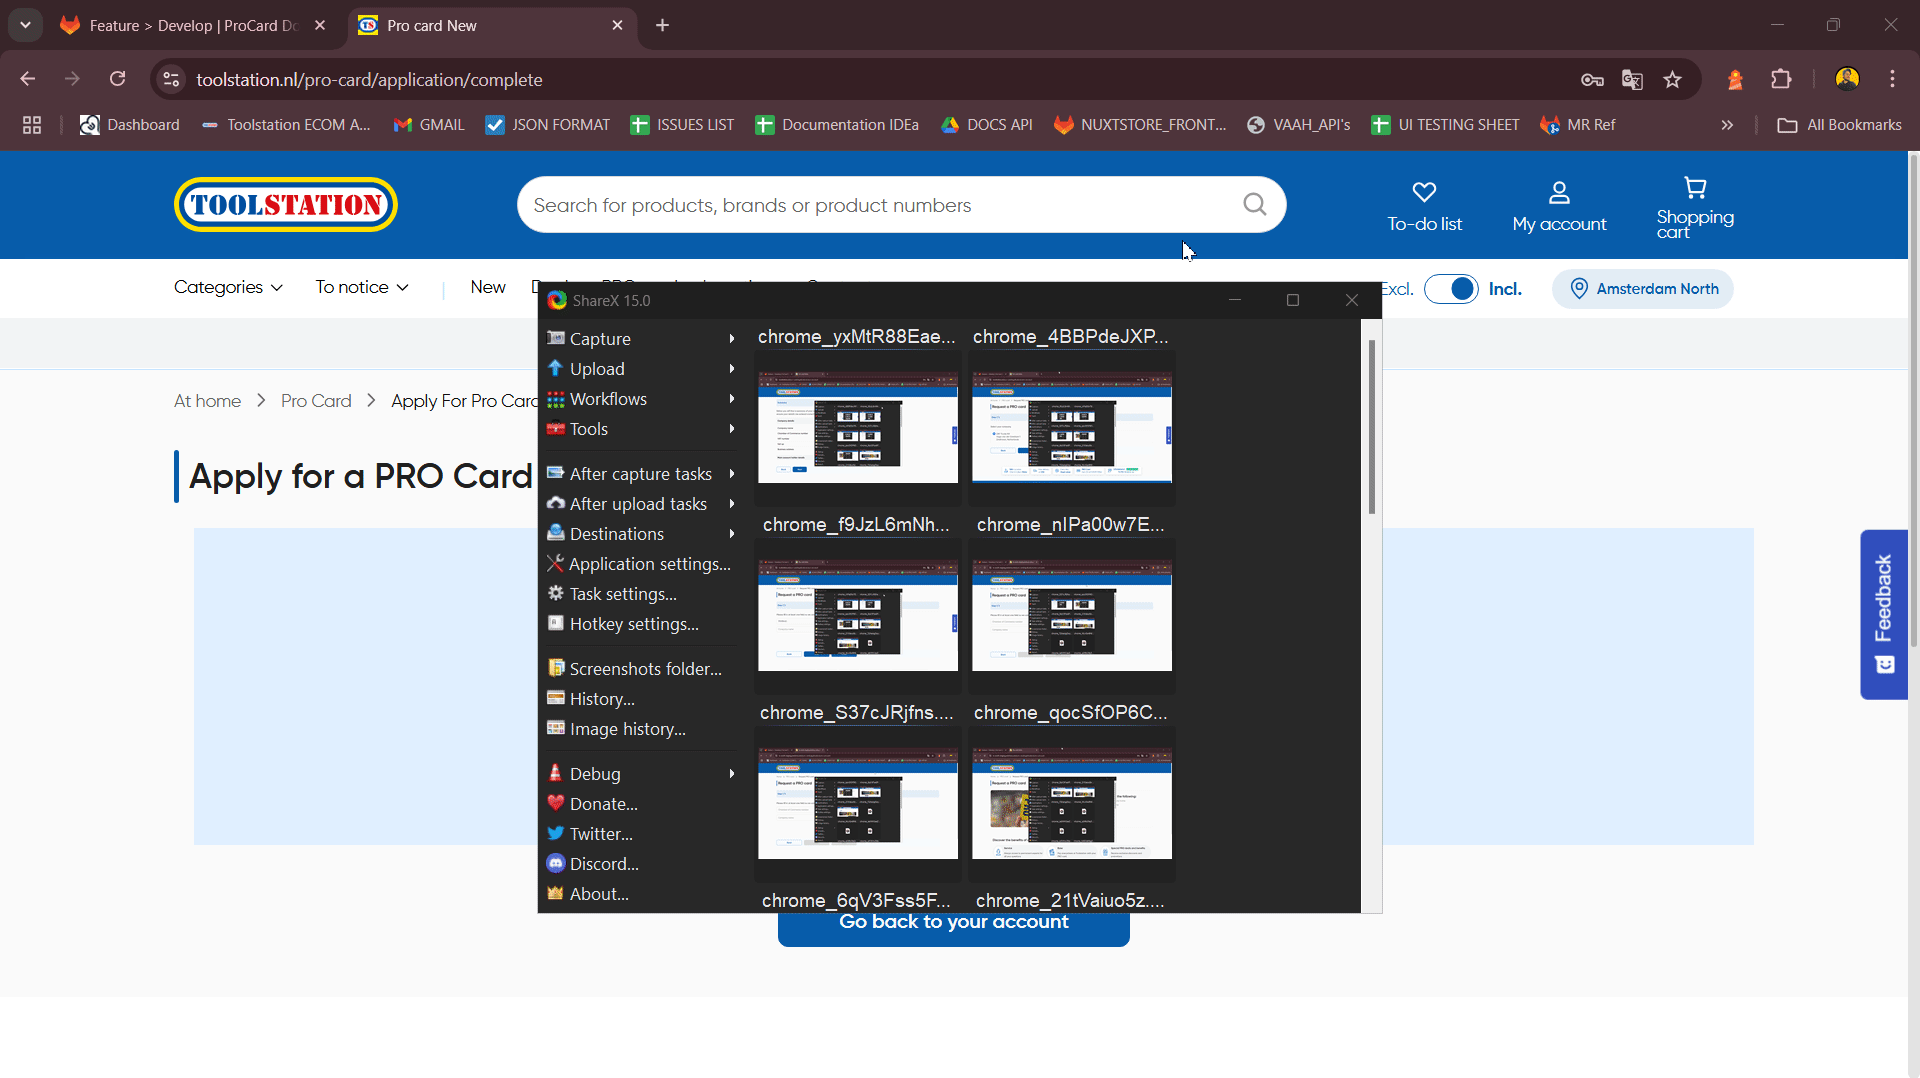Image resolution: width=1920 pixels, height=1078 pixels.
Task: Open After capture tasks submenu
Action: coord(640,474)
